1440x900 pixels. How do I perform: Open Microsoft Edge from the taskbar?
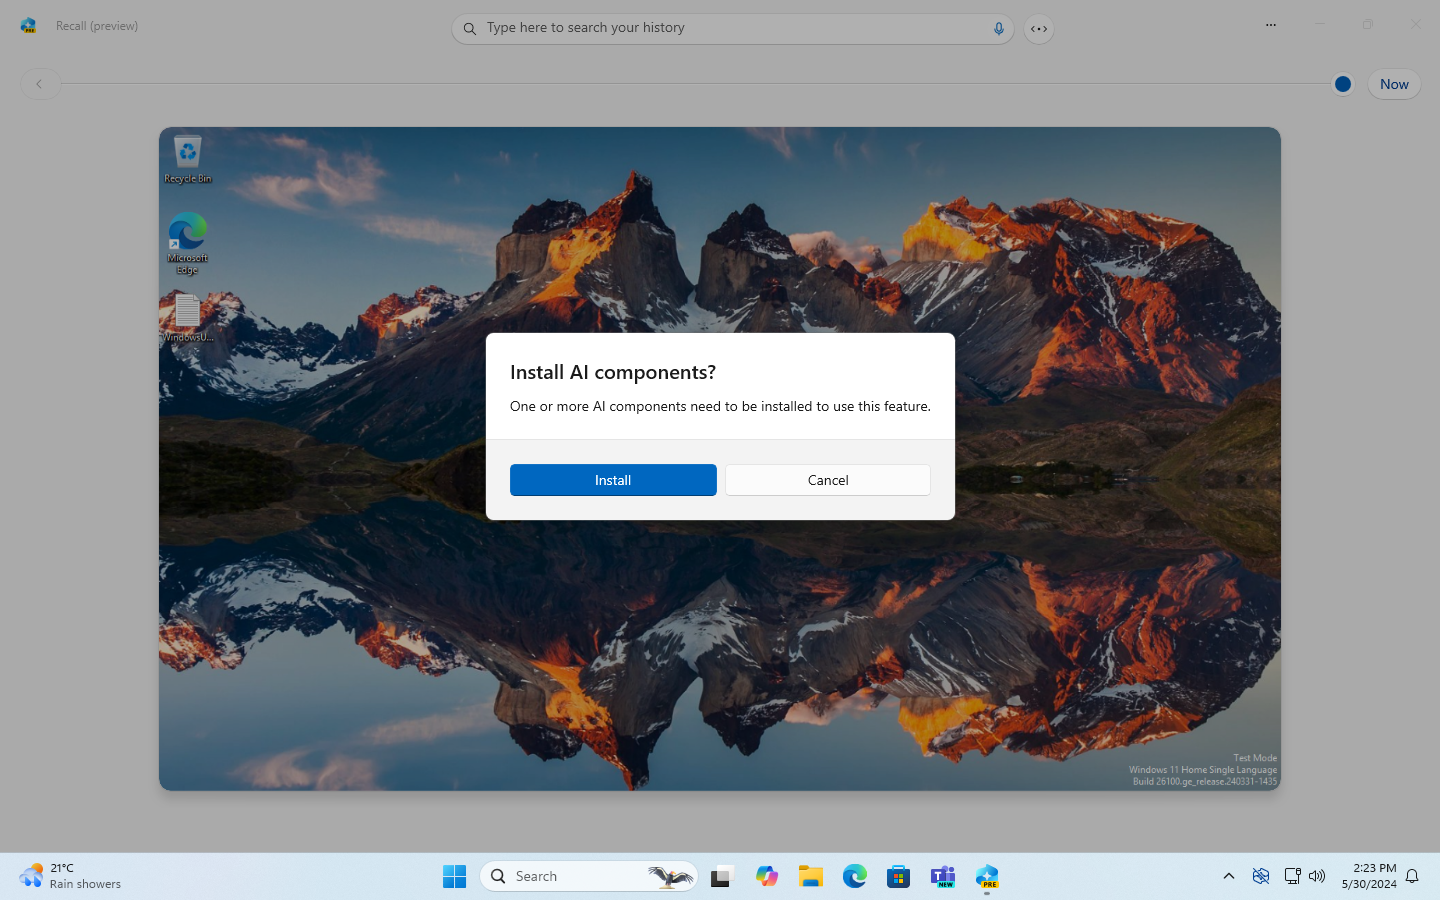[x=855, y=876]
